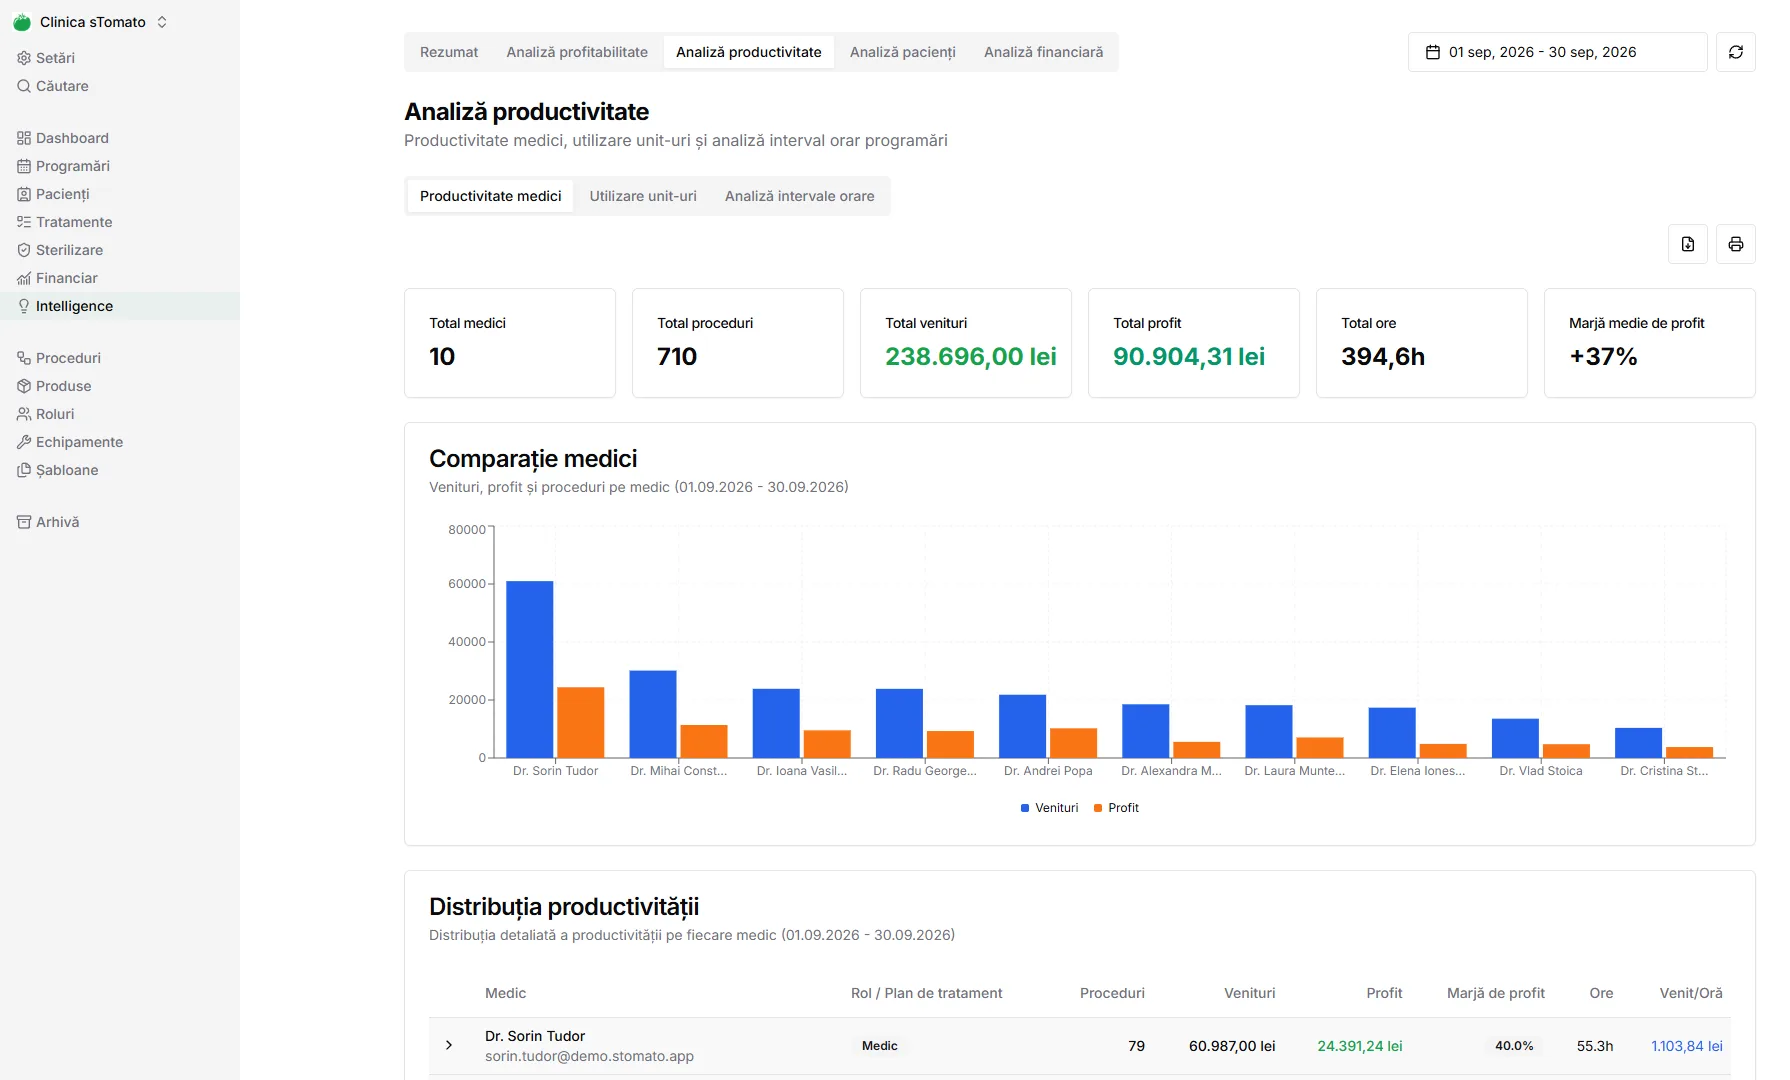Open the Financiar section
The image size is (1790, 1080).
click(57, 278)
